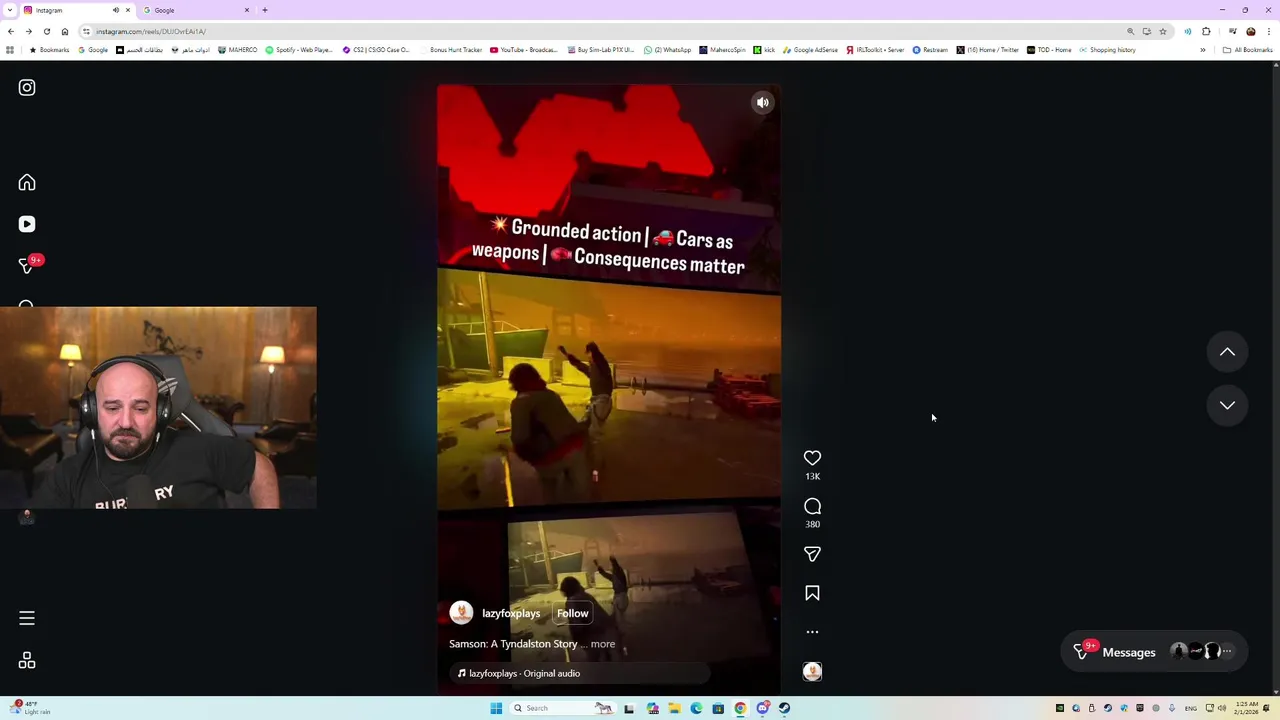Viewport: 1280px width, 720px height.
Task: Open browser home page button
Action: click(x=65, y=31)
